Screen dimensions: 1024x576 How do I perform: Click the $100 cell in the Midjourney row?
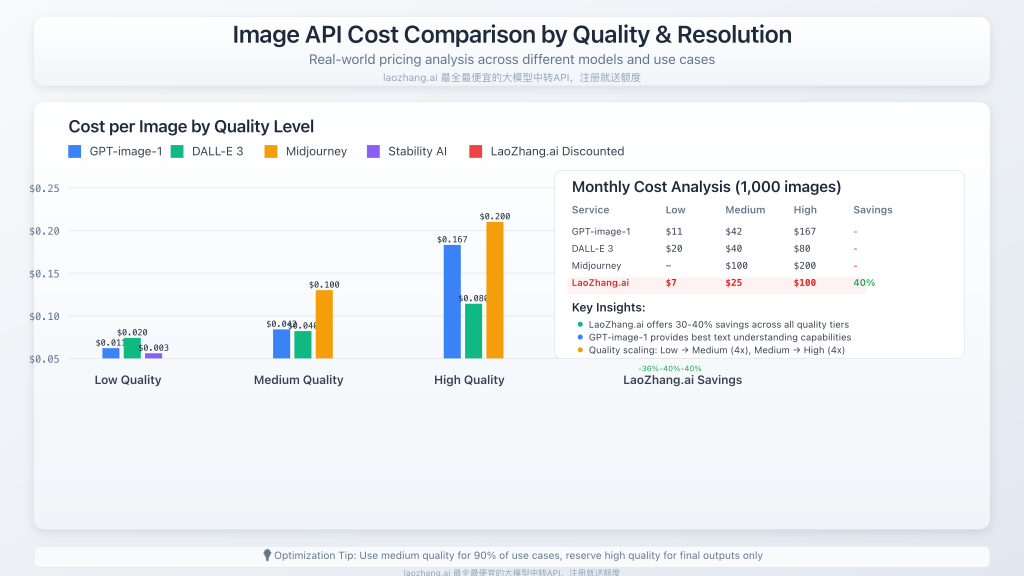736,266
